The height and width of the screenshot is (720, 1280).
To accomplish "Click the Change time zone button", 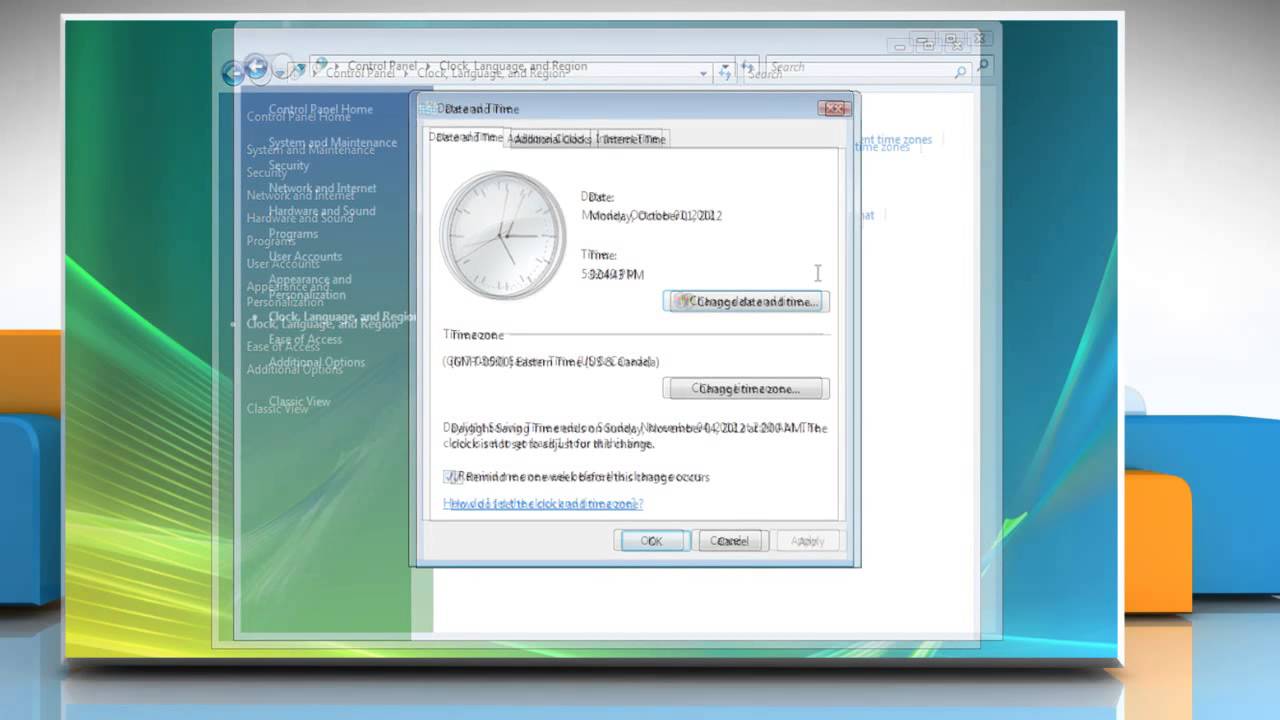I will pyautogui.click(x=747, y=388).
